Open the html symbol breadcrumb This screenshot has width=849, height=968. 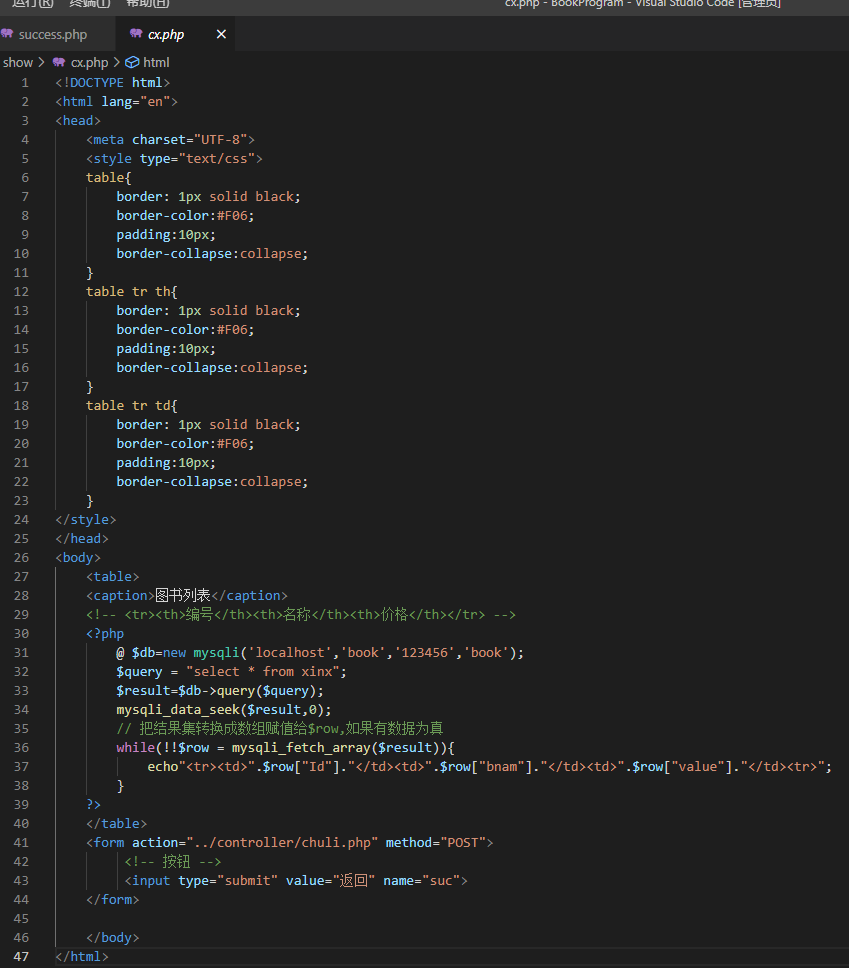click(156, 62)
